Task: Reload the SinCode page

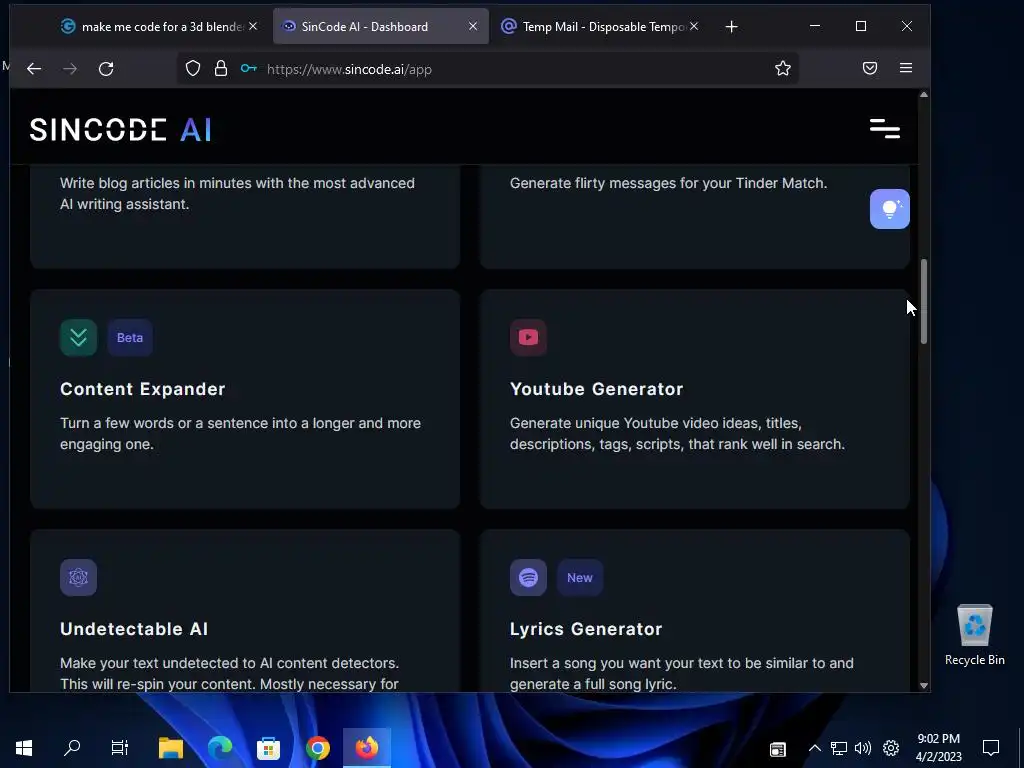Action: pyautogui.click(x=106, y=69)
